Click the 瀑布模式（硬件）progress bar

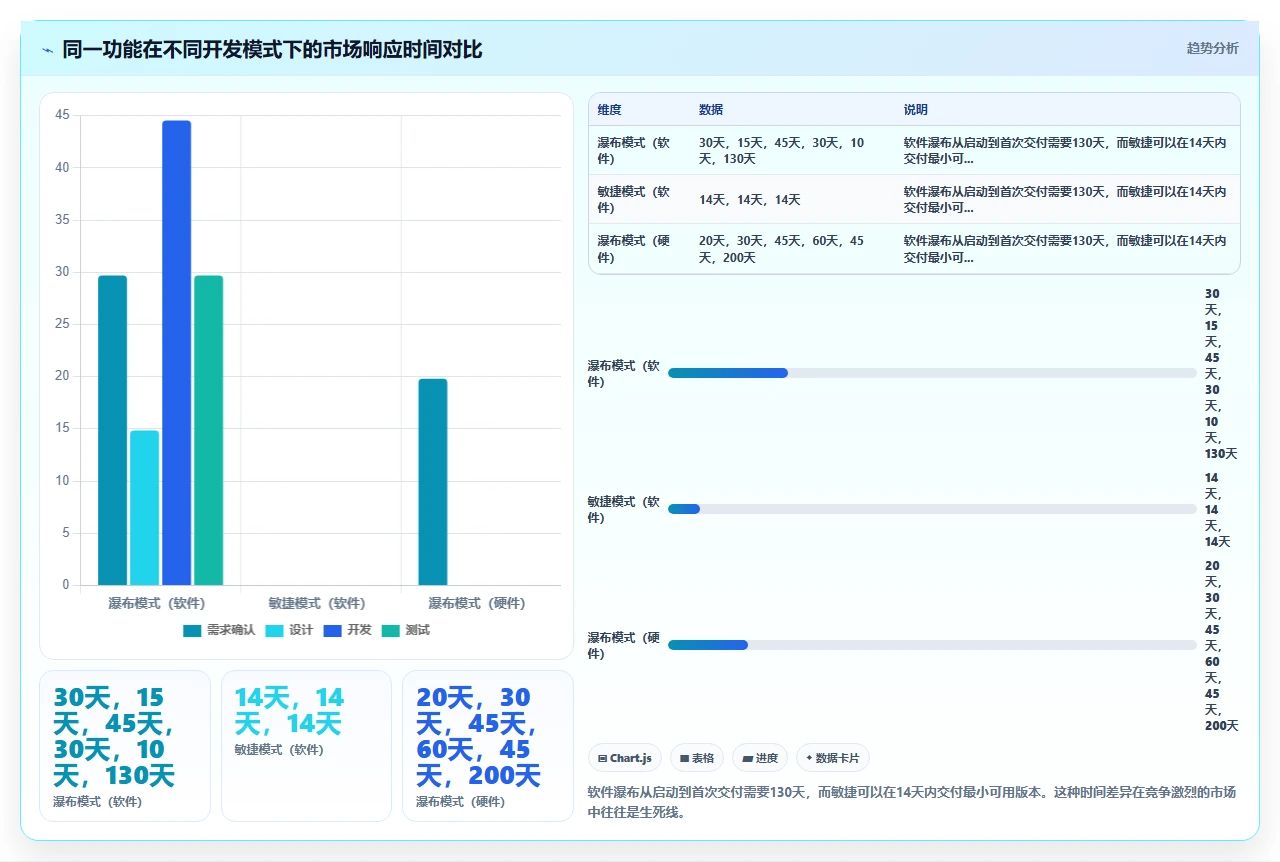932,645
